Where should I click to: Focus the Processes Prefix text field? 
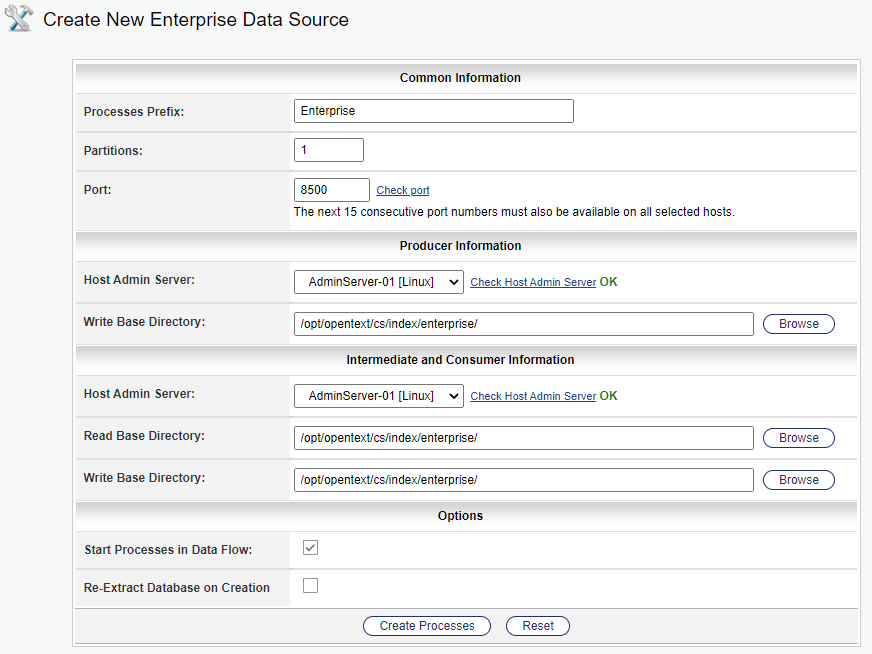433,111
